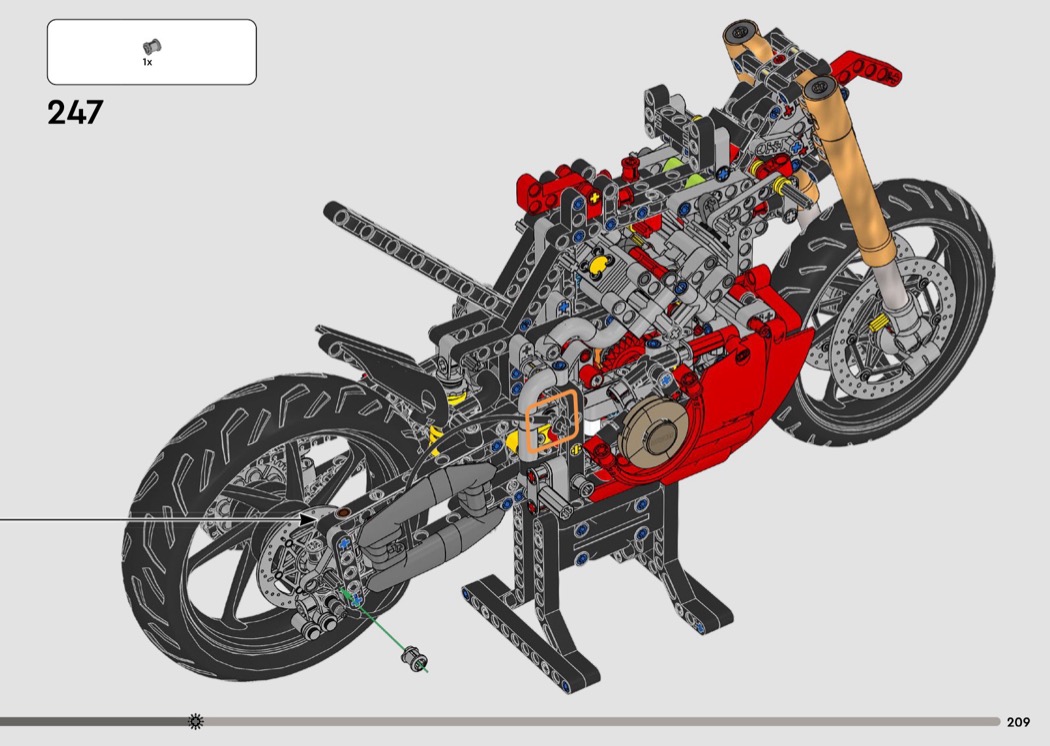Click the orange highlighted square on the engine
The height and width of the screenshot is (746, 1050).
point(553,415)
